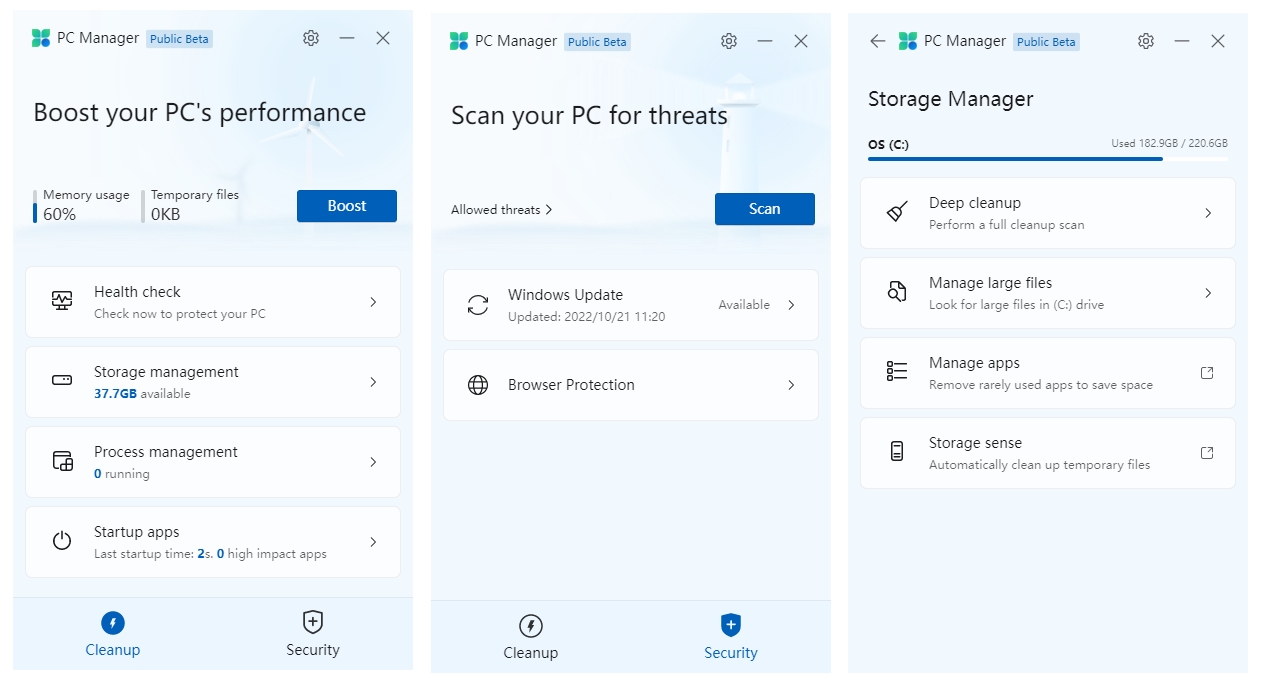Click Used 182.9GB / 220.6GB text

[1170, 144]
